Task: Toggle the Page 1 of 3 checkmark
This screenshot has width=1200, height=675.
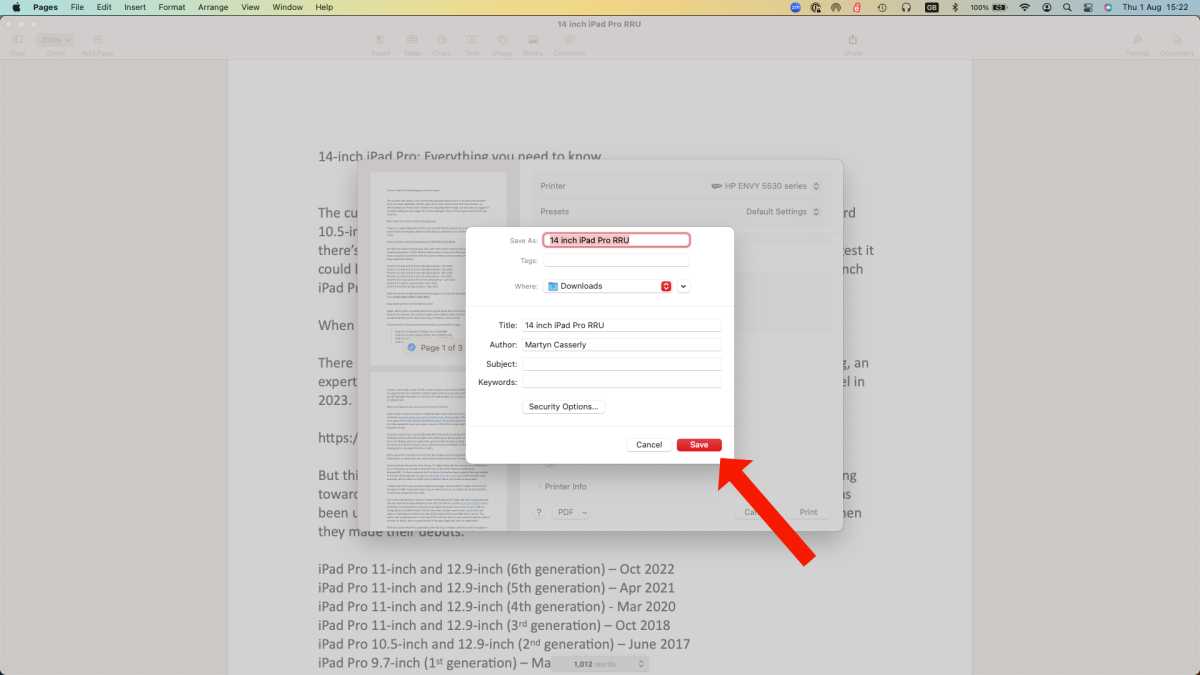Action: pyautogui.click(x=411, y=348)
